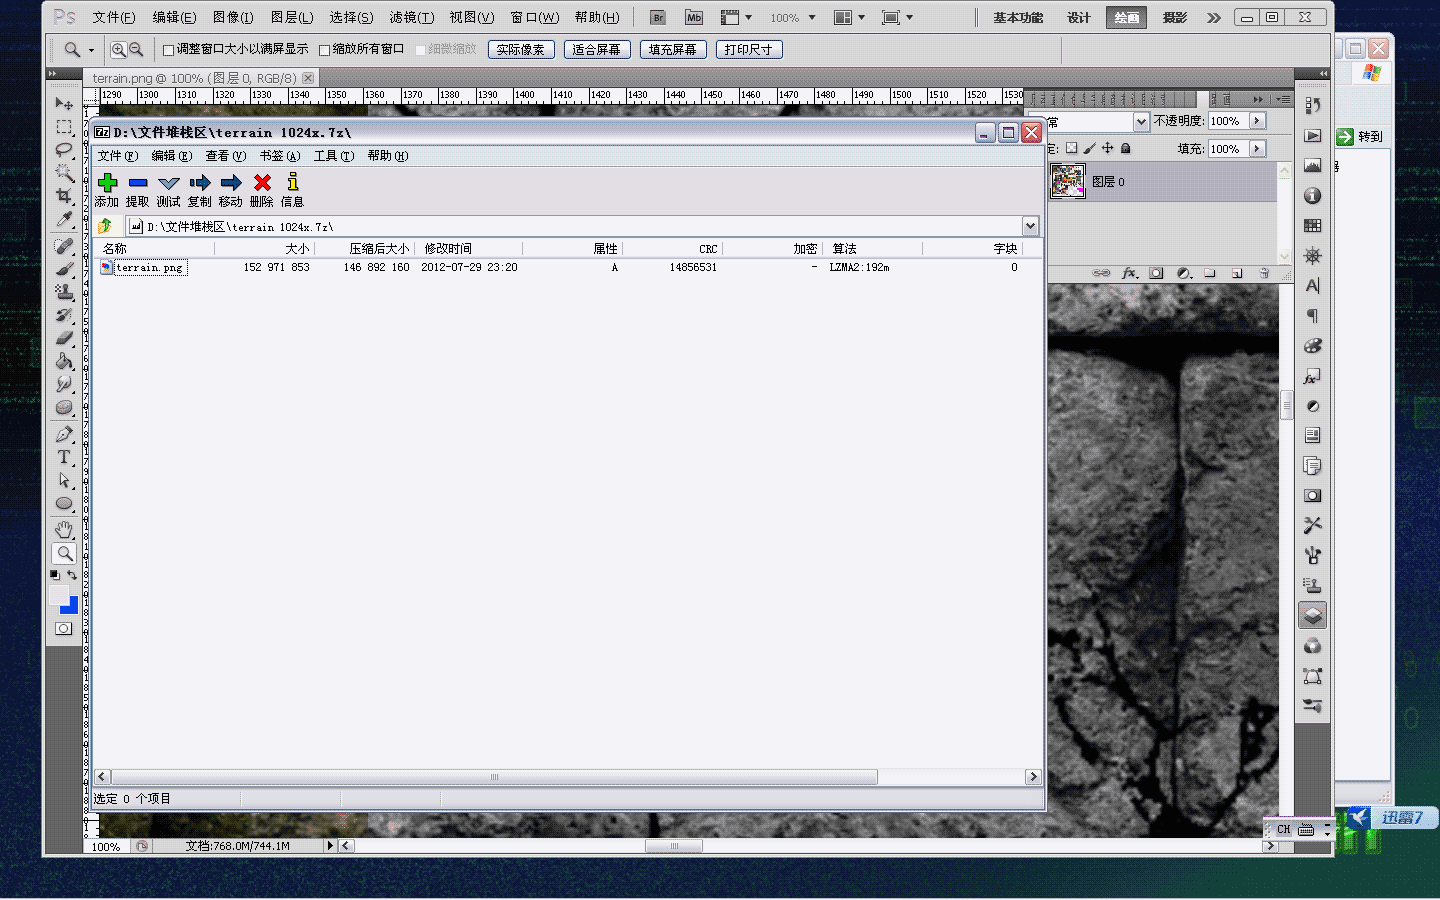Click the 适合屏幕 button
Viewport: 1440px width, 900px height.
[596, 50]
